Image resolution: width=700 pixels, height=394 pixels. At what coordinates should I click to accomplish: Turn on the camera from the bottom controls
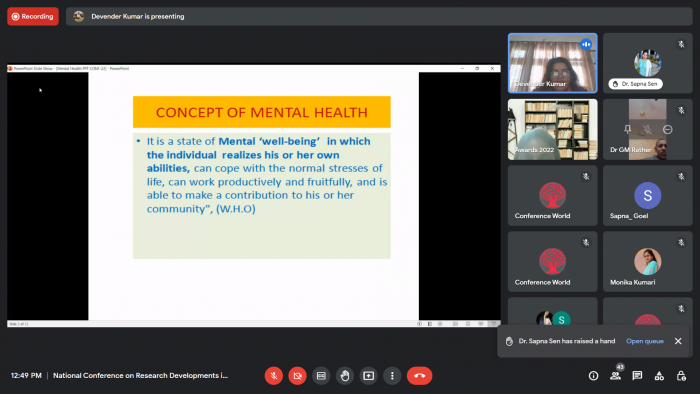click(297, 376)
